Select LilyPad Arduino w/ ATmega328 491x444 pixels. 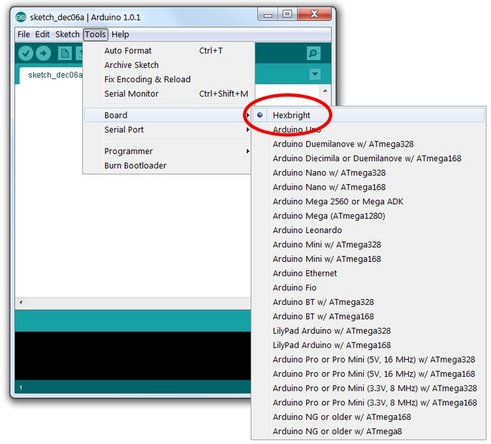[368, 331]
